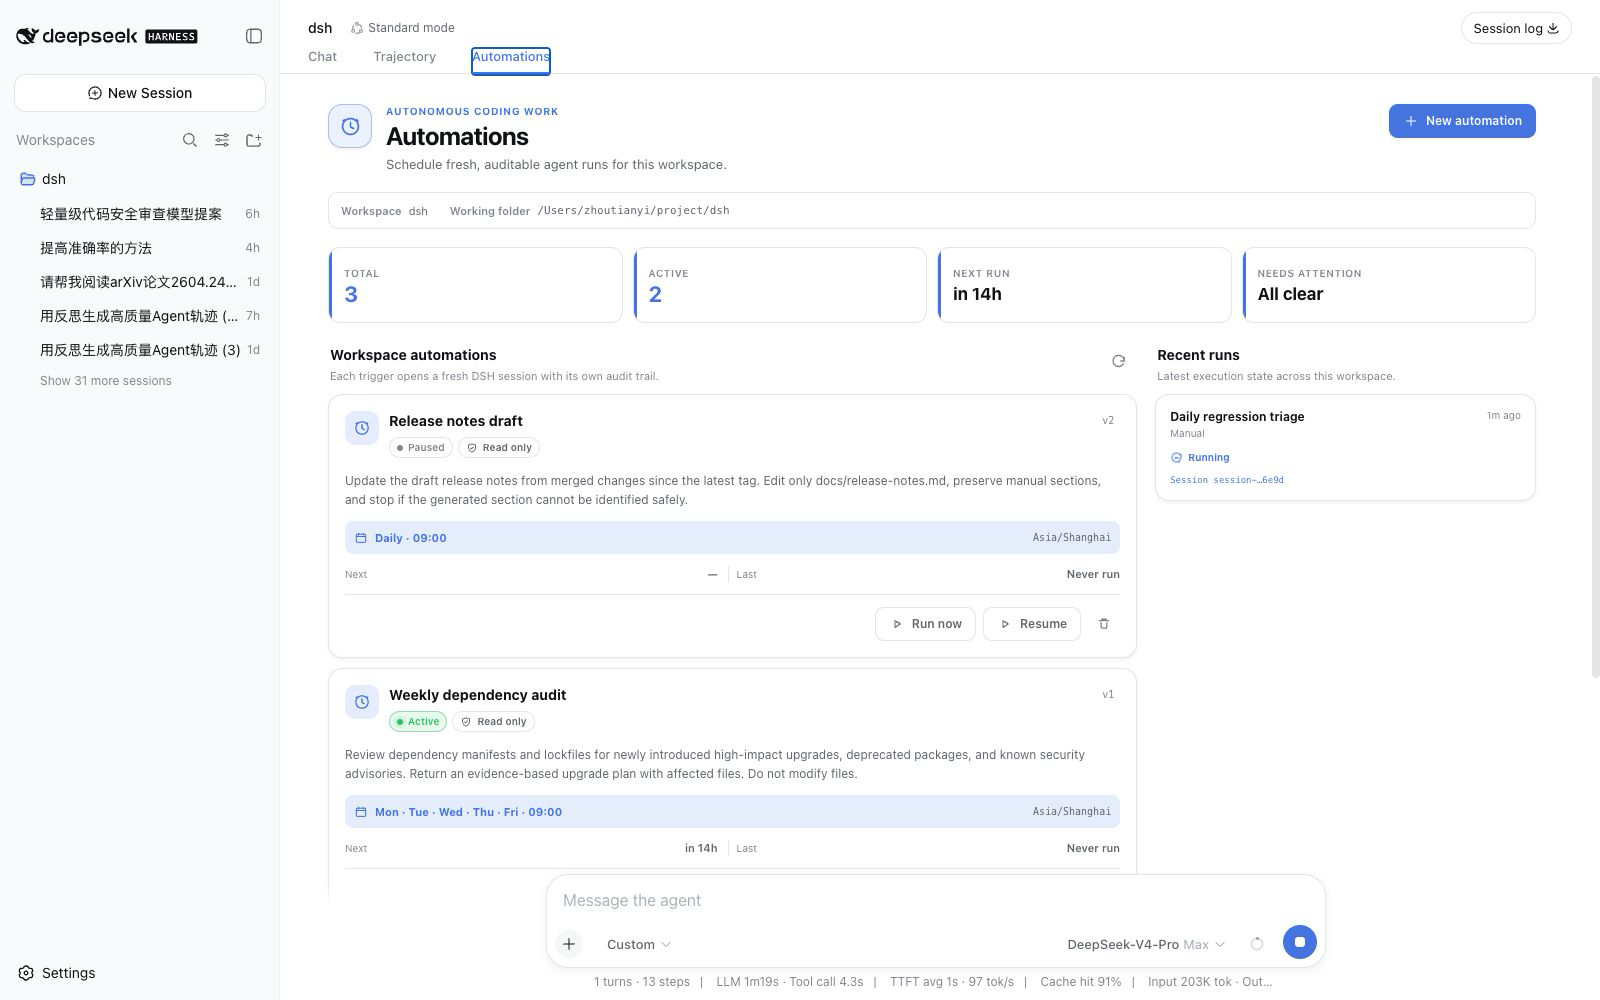Click the Active 2 stat card
This screenshot has width=1600, height=1000.
coord(780,285)
